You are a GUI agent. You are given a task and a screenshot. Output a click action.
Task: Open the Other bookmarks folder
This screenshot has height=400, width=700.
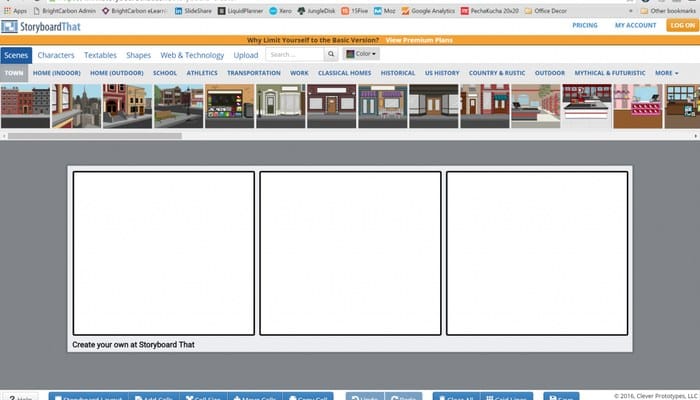668,11
